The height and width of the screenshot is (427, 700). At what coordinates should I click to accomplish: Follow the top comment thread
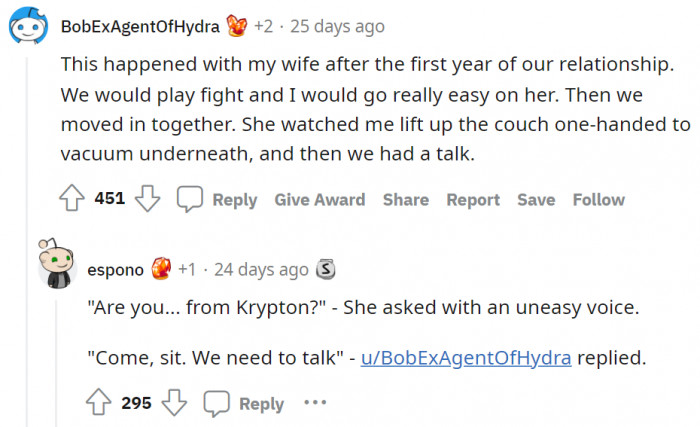599,199
